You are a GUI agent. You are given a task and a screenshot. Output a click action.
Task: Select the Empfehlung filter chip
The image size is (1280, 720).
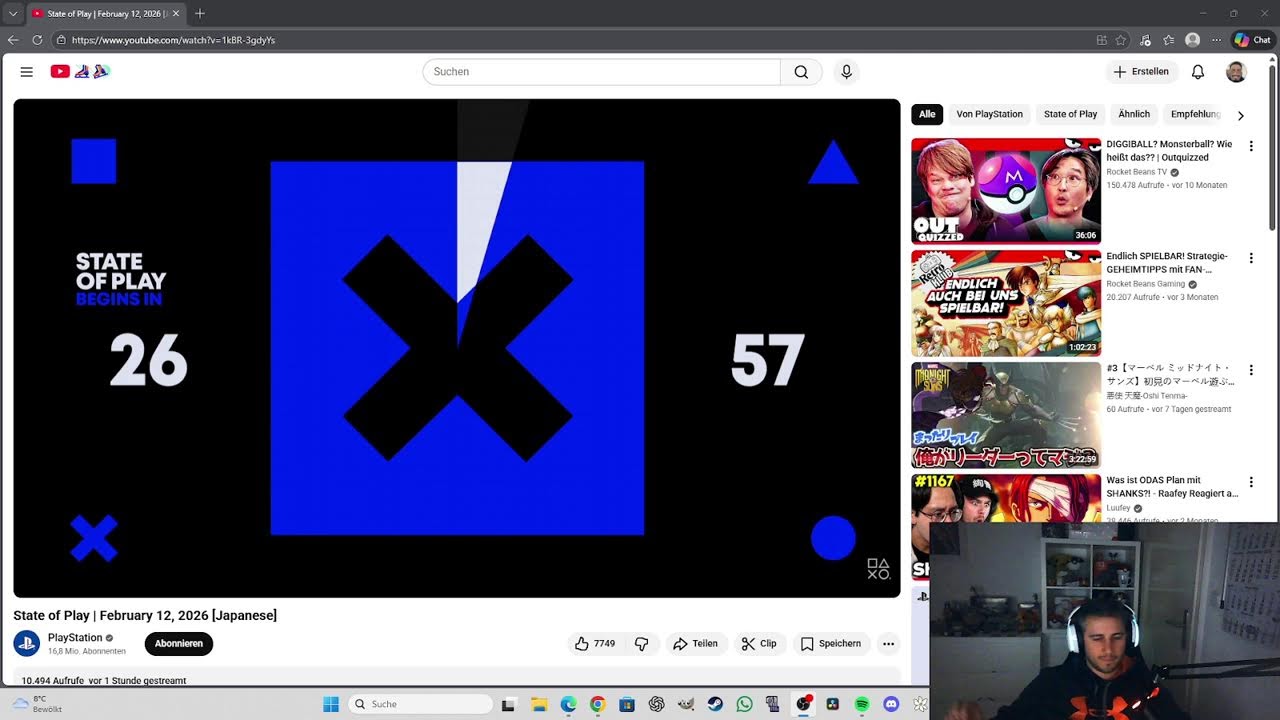tap(1196, 114)
